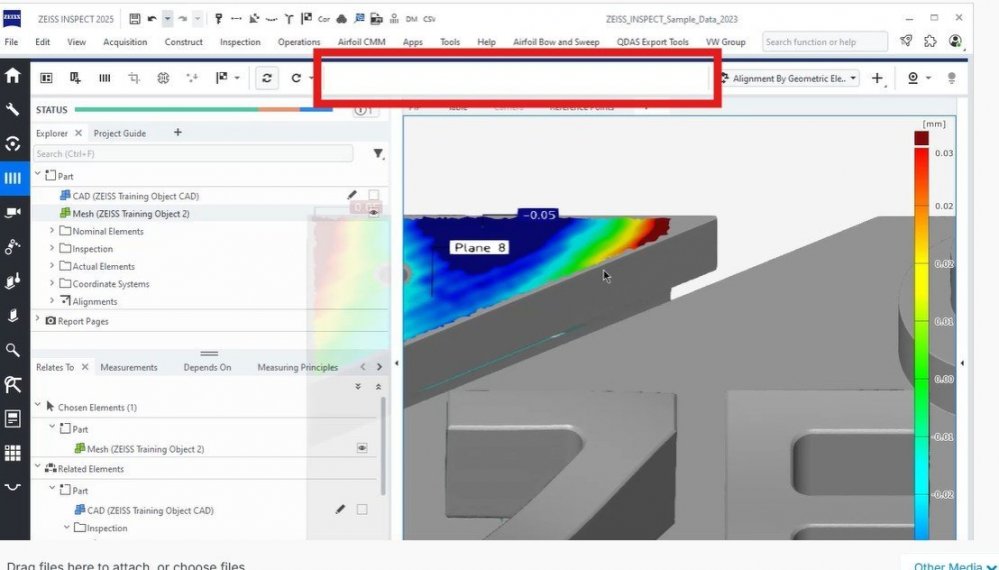Open the Construct menu

pyautogui.click(x=183, y=42)
